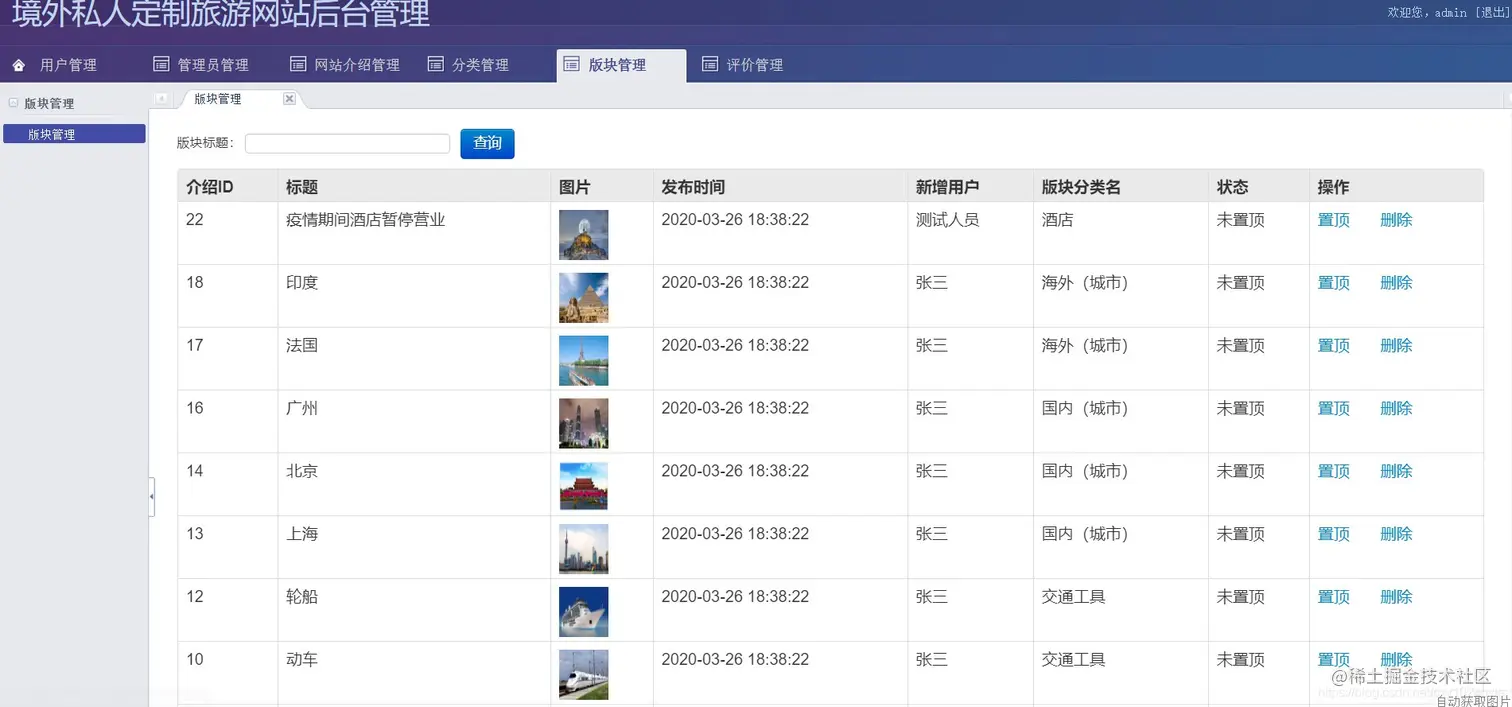Open the 法国 Eiffel Tower thumbnail
Viewport: 1512px width, 707px height.
[583, 359]
